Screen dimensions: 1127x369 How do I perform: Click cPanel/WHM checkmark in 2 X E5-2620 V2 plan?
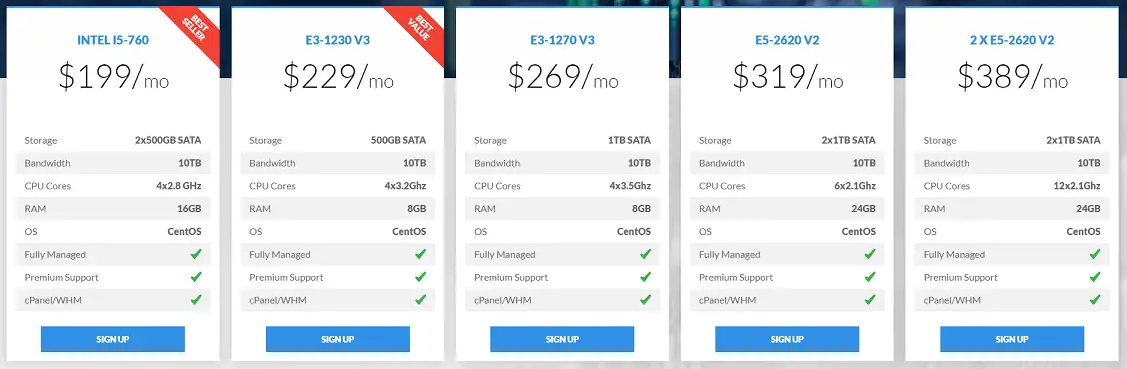[x=1095, y=299]
